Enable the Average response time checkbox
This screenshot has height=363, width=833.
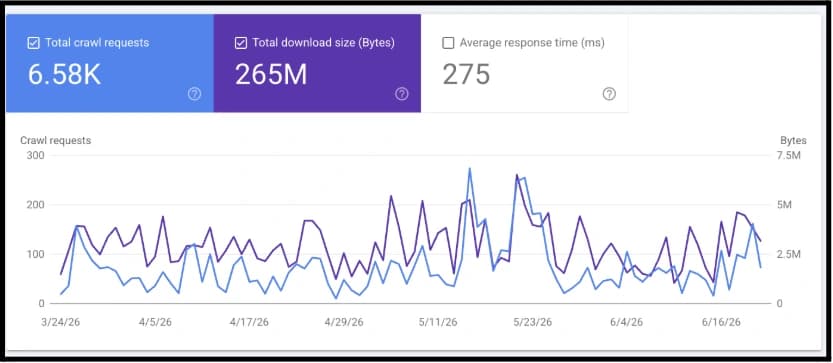tap(448, 43)
